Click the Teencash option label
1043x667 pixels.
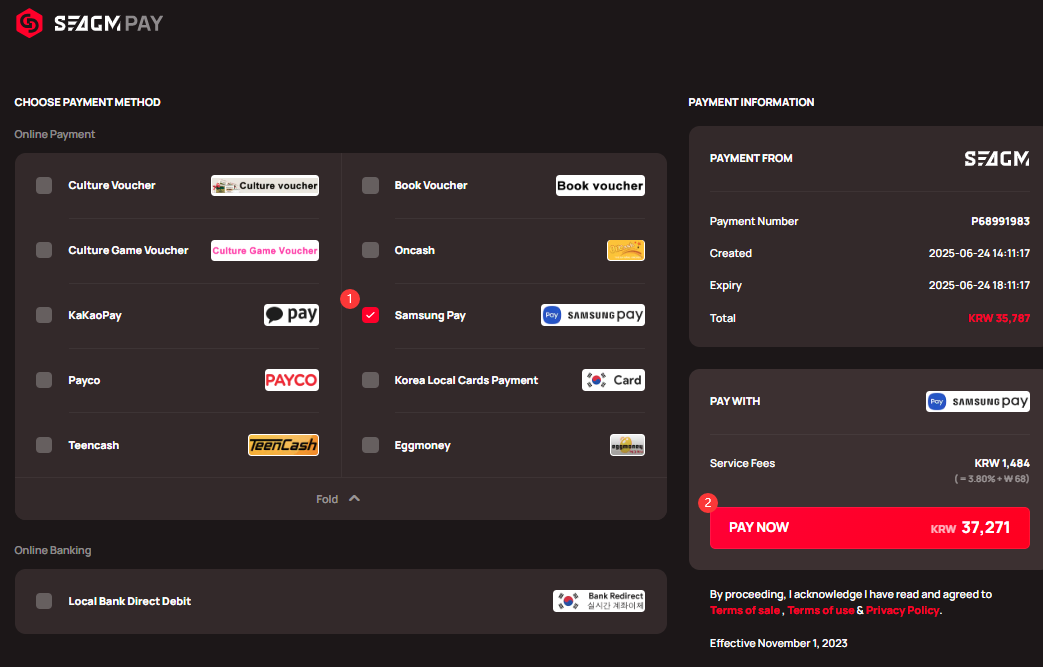tap(94, 446)
